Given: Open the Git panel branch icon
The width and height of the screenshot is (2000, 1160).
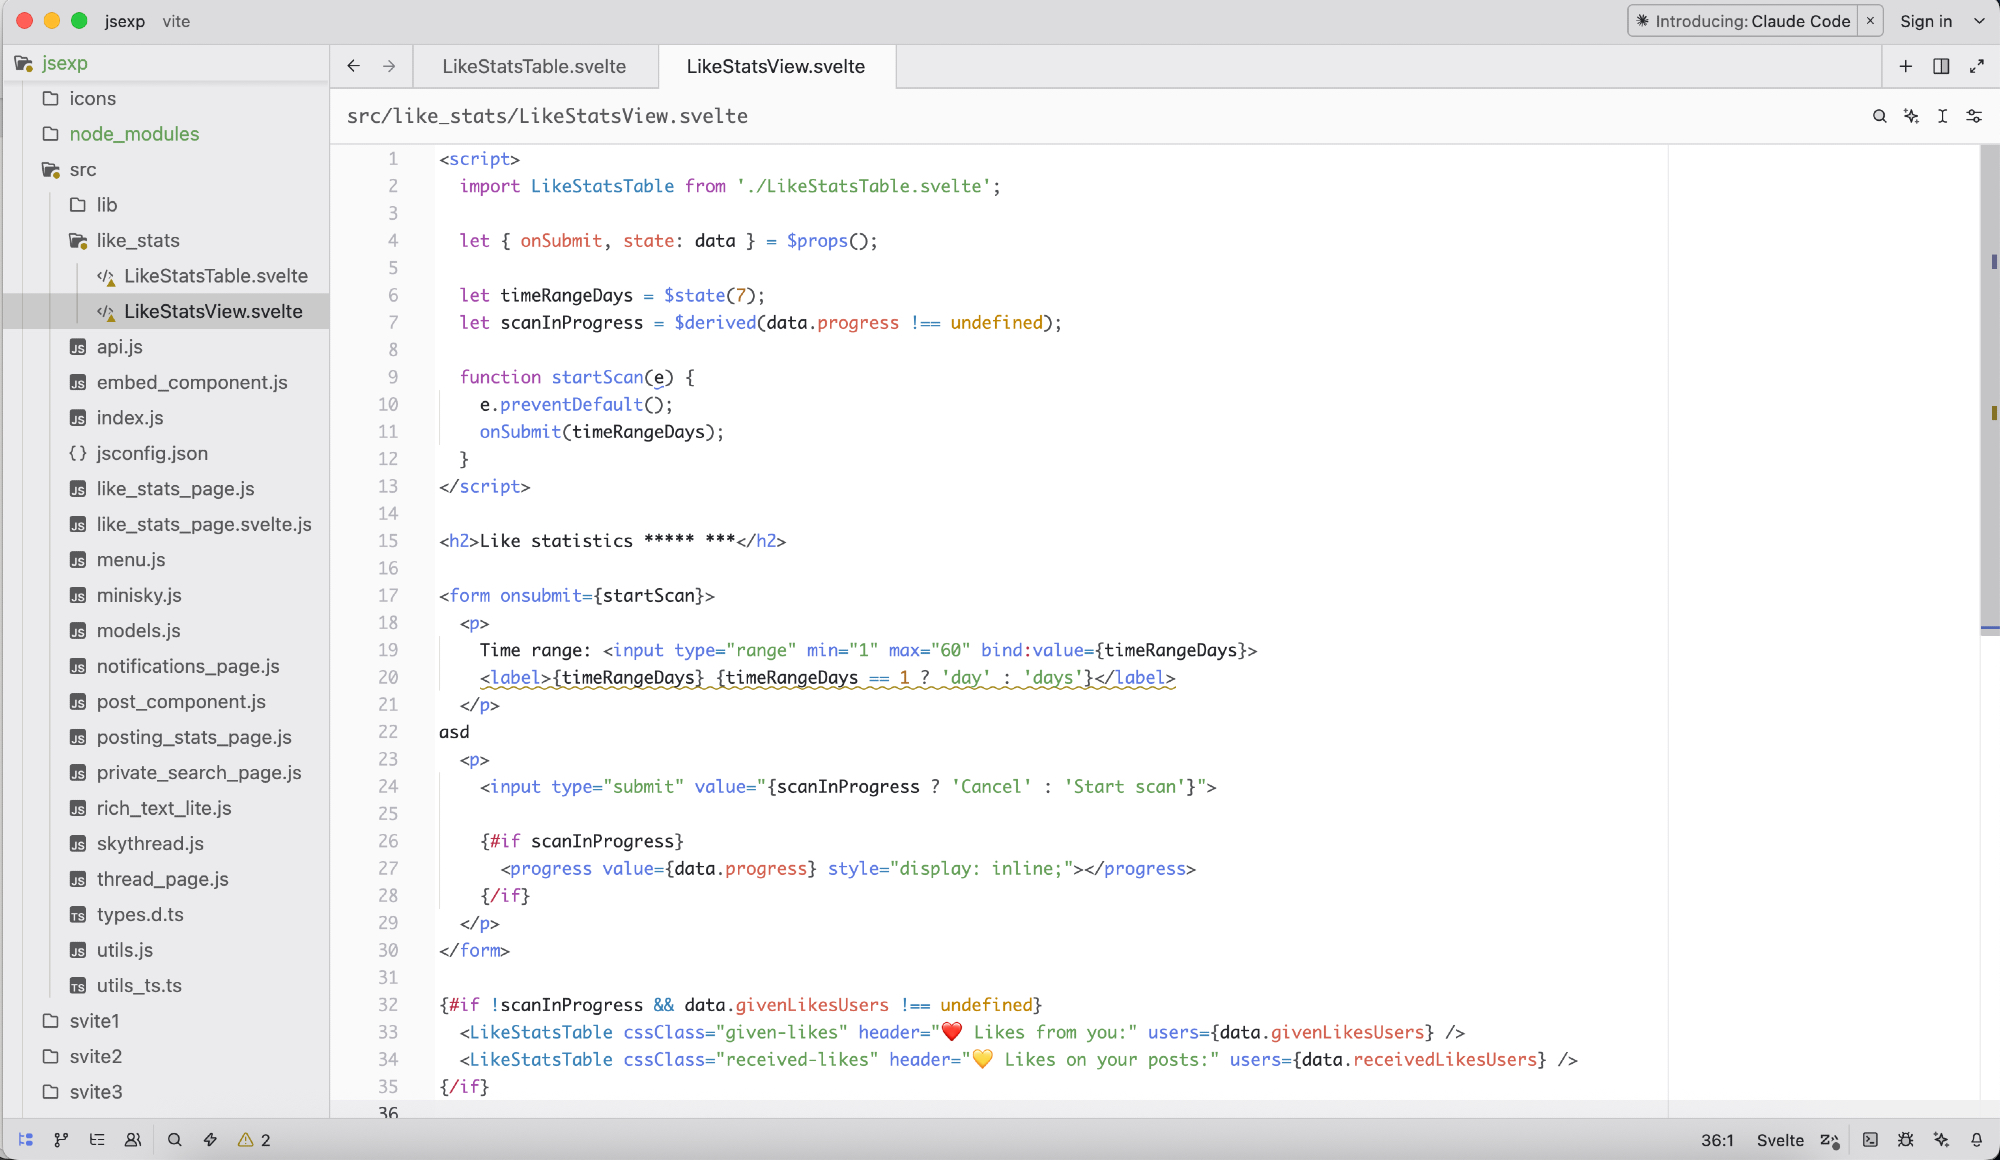Looking at the screenshot, I should point(61,1140).
